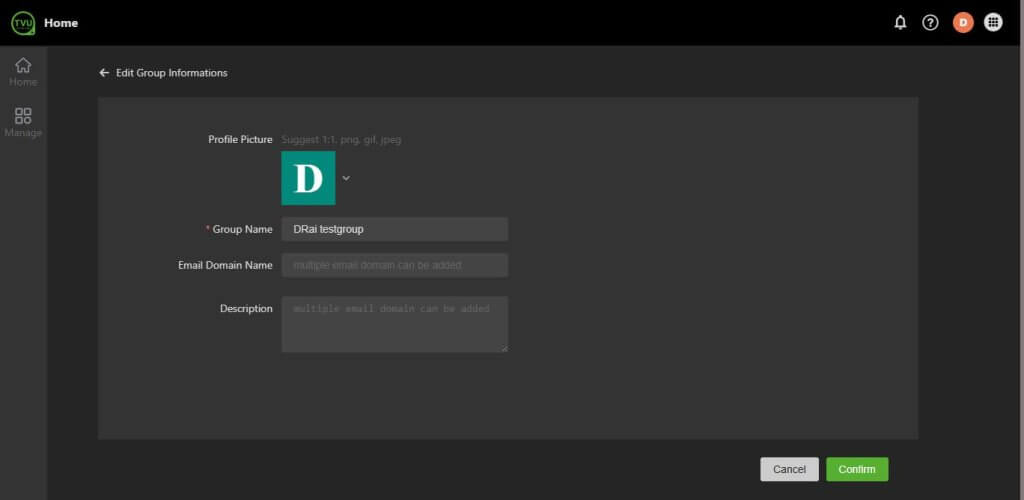
Task: Click the Edit Group Informations heading text
Action: [171, 73]
